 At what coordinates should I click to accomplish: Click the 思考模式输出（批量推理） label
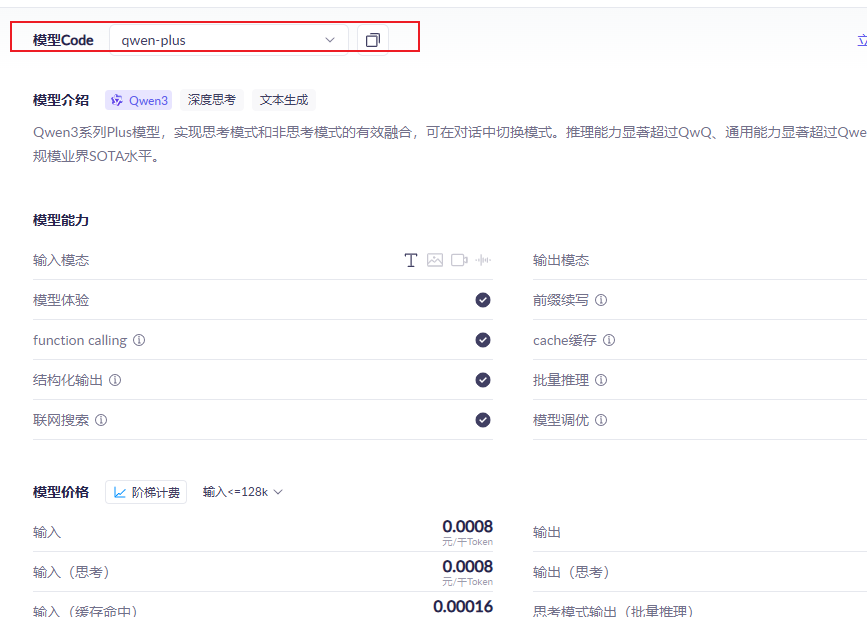tap(614, 611)
